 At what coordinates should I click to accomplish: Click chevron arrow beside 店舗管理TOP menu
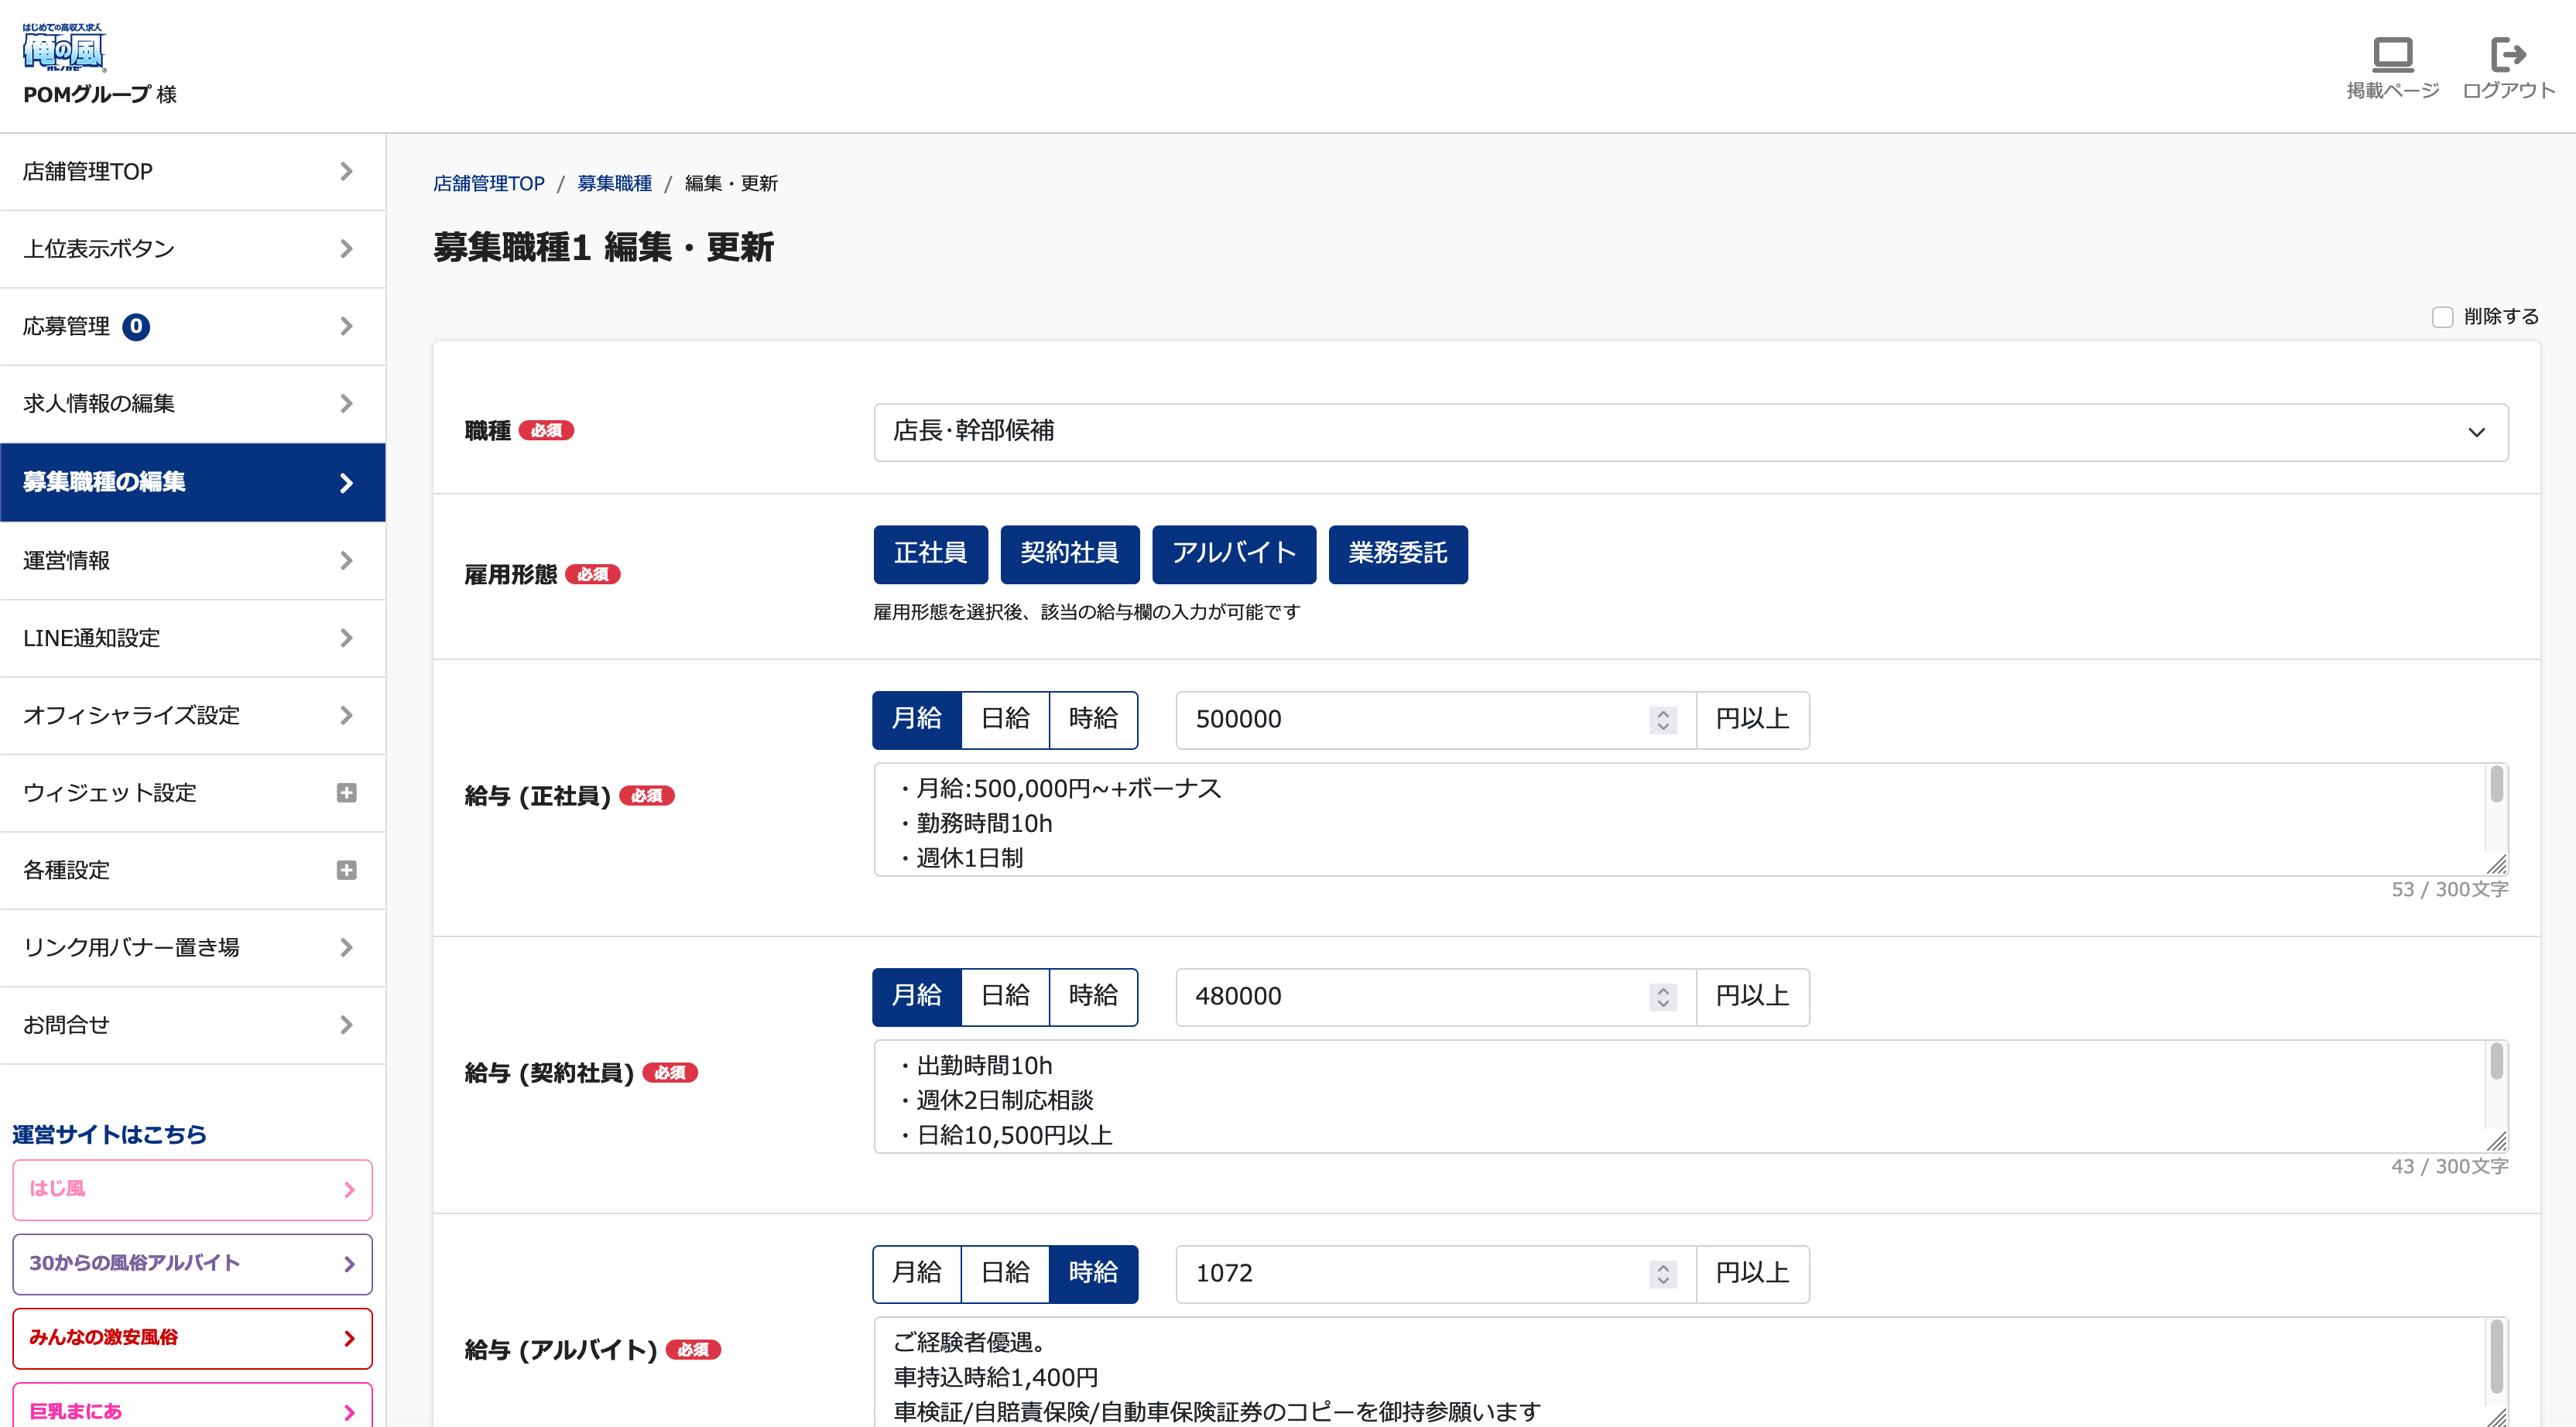[346, 172]
